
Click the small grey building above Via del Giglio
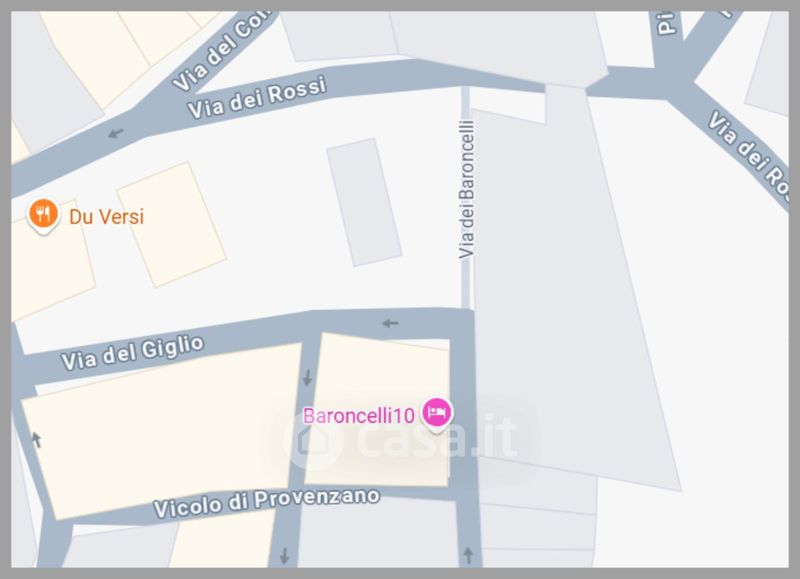[x=364, y=202]
